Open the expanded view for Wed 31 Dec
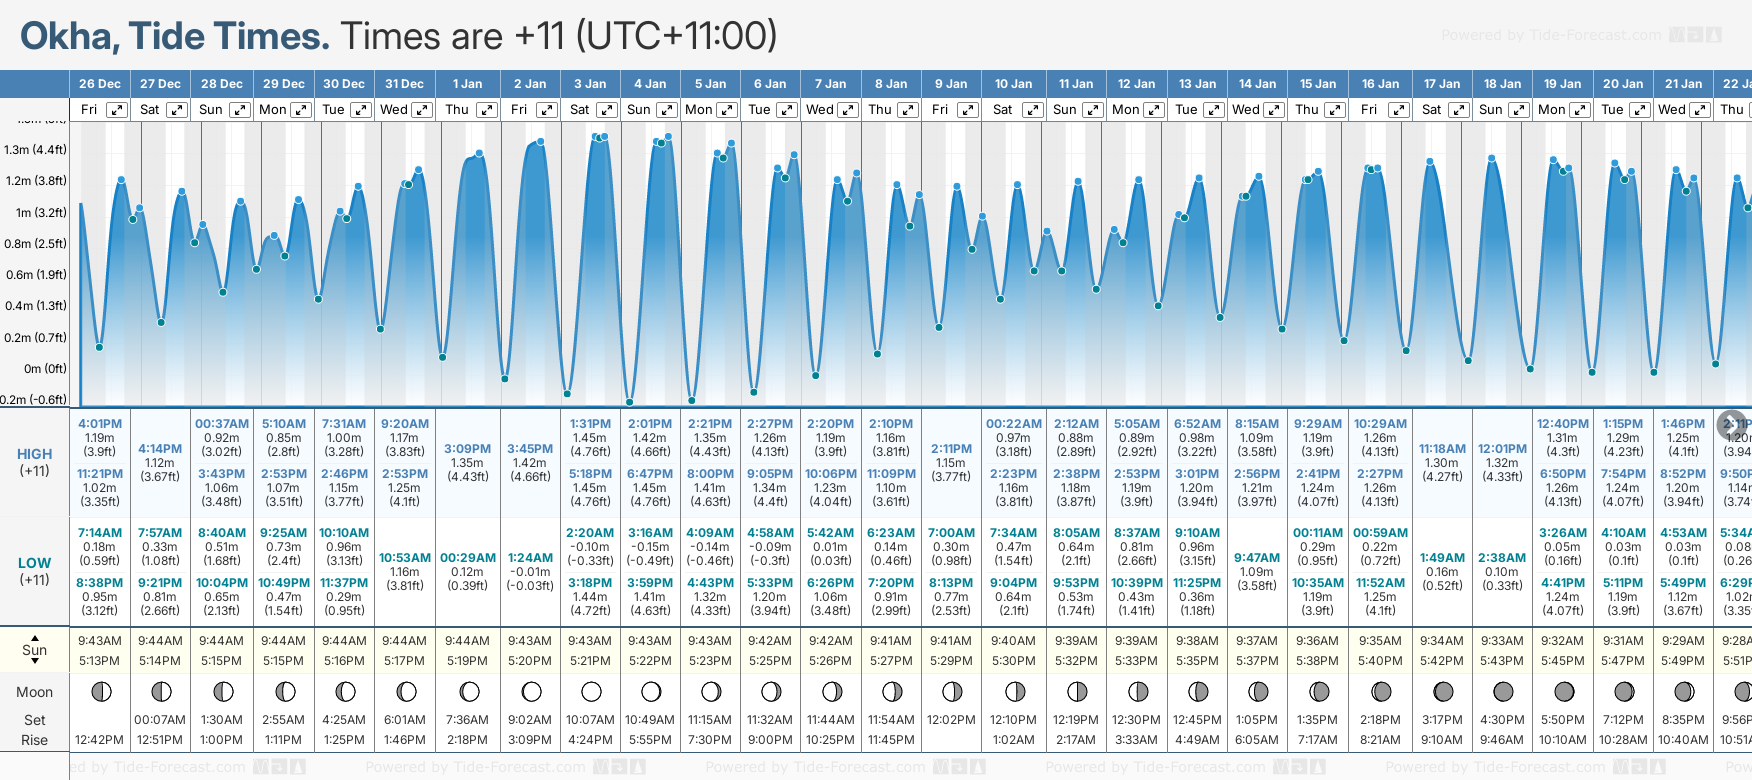The image size is (1752, 780). [x=422, y=110]
